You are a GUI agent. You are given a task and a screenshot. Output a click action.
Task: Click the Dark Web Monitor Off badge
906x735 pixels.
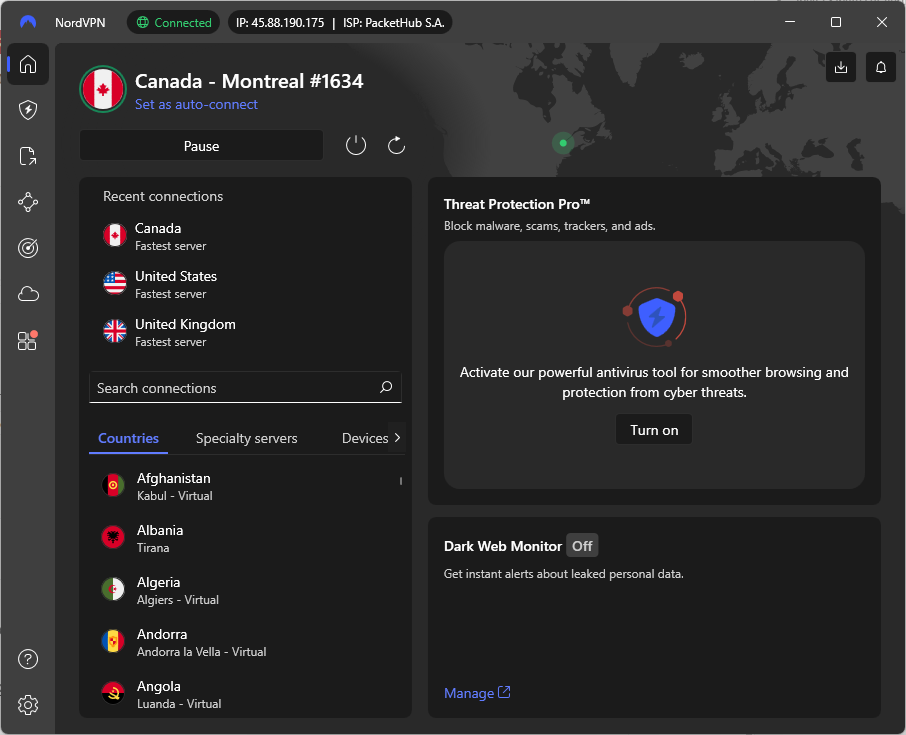(582, 546)
